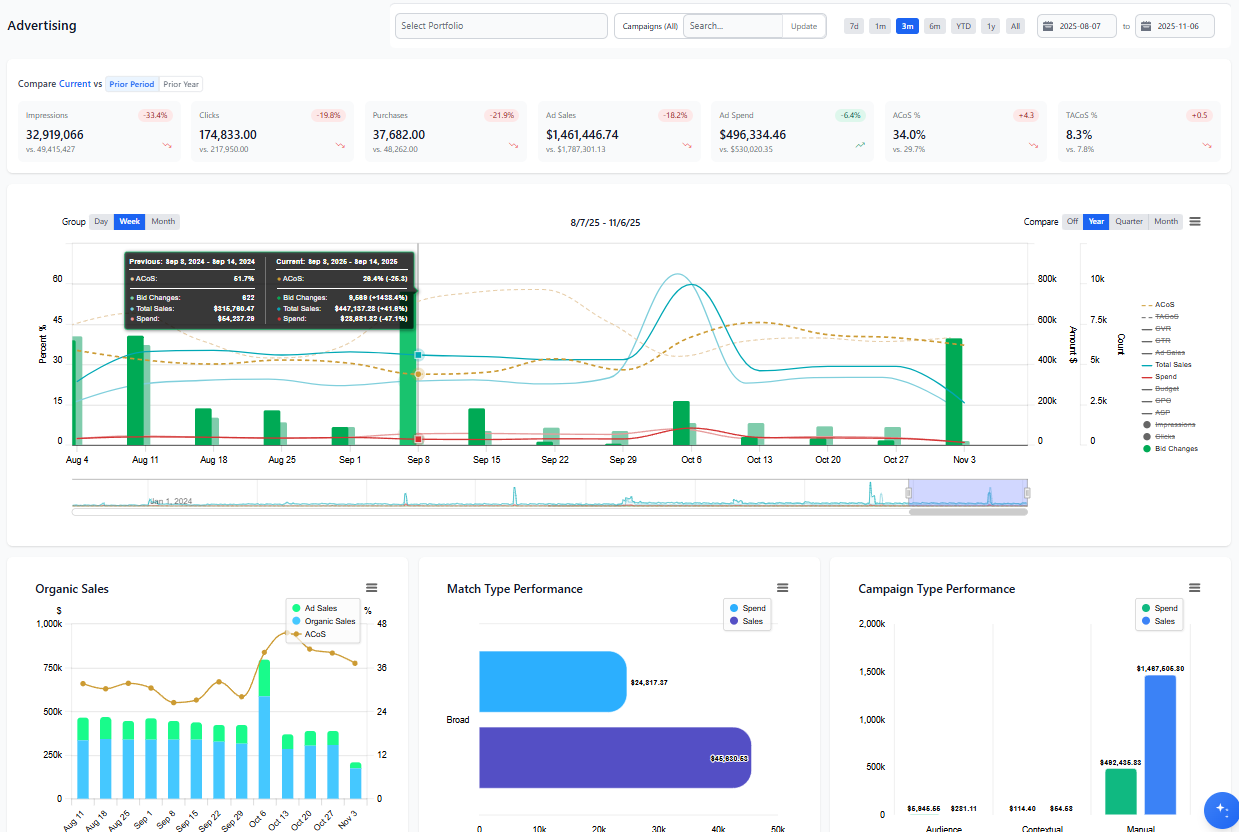This screenshot has height=832, width=1239.
Task: Open the Organic Sales chart menu
Action: coord(372,588)
